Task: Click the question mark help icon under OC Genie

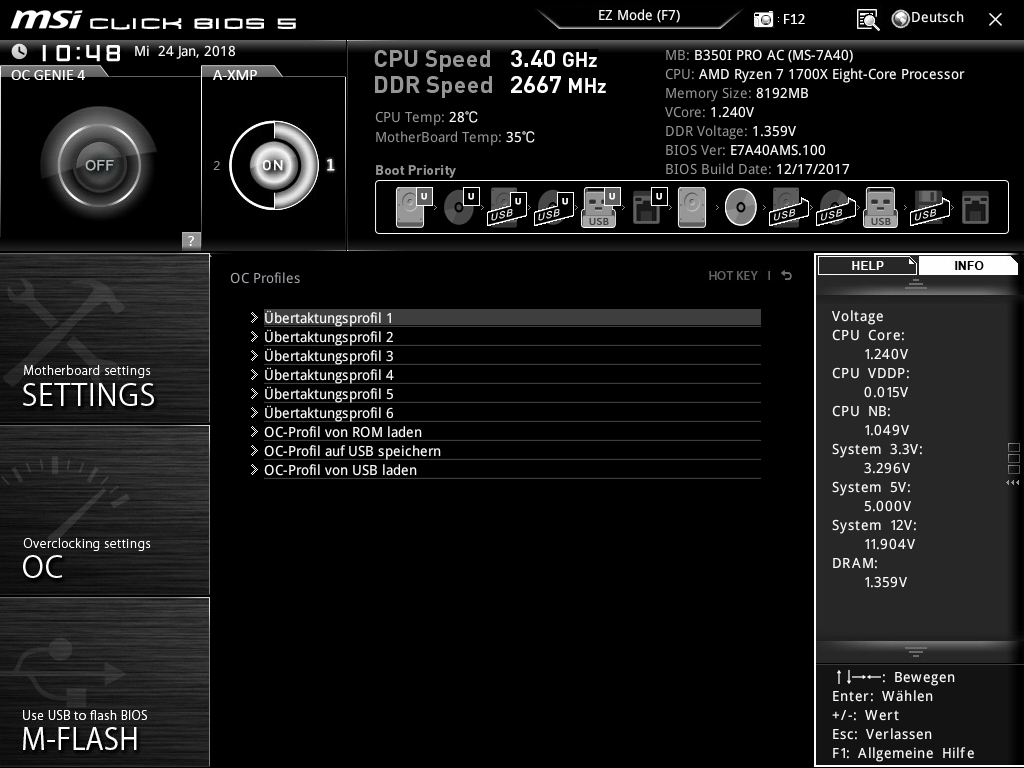Action: (x=191, y=240)
